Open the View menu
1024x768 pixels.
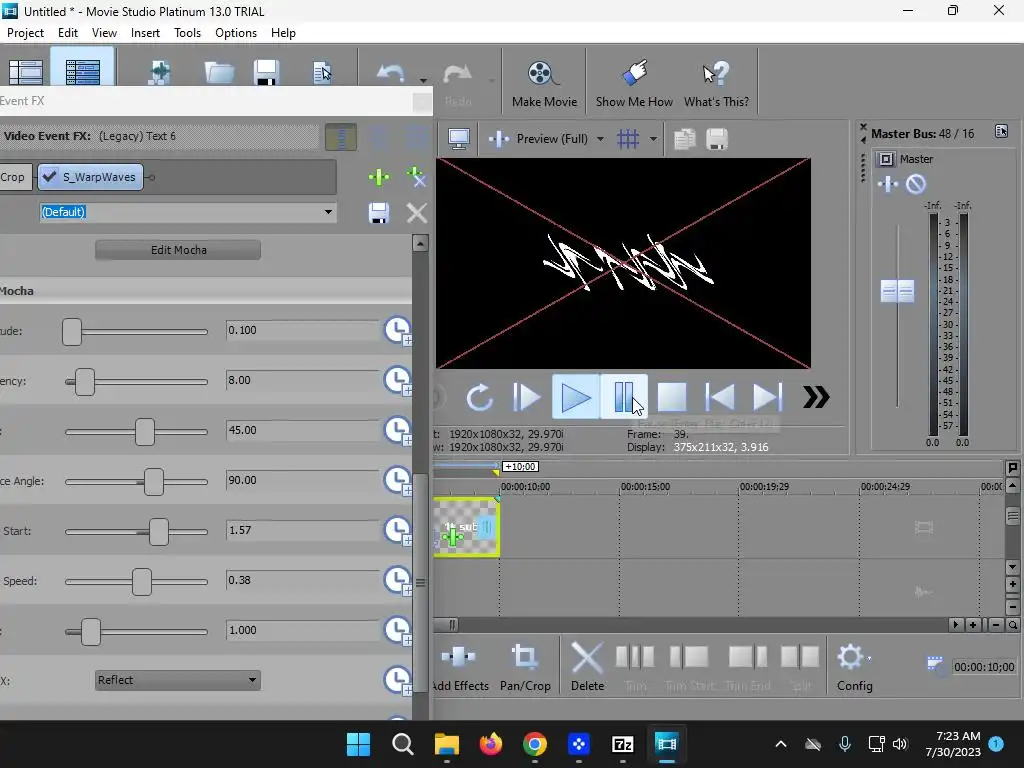point(104,33)
